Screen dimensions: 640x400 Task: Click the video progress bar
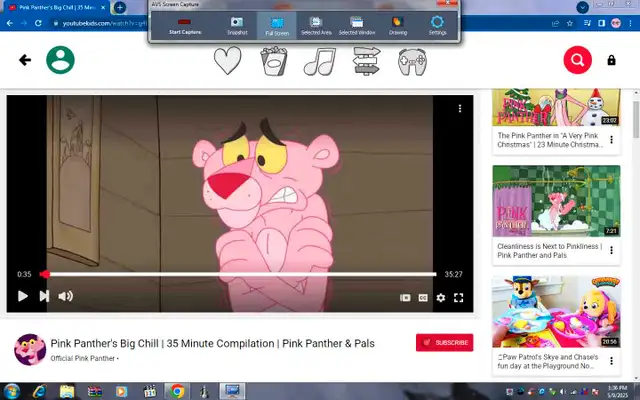pos(238,274)
